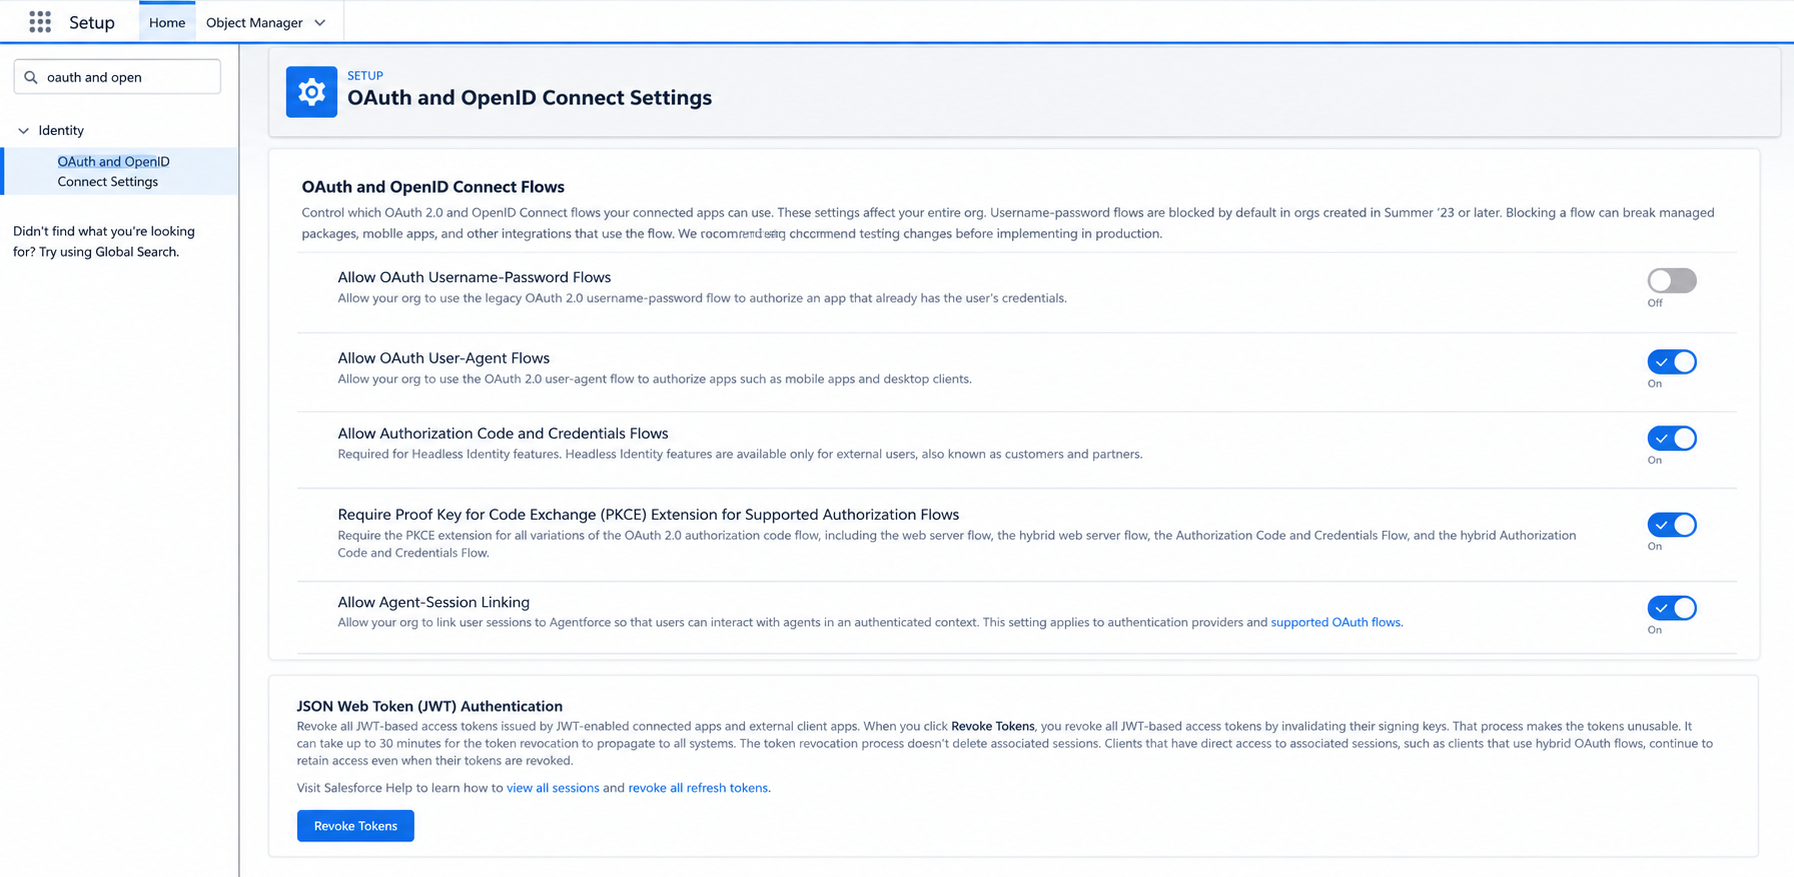The height and width of the screenshot is (877, 1794).
Task: Toggle the Require PKCE Extension switch
Action: pos(1672,525)
